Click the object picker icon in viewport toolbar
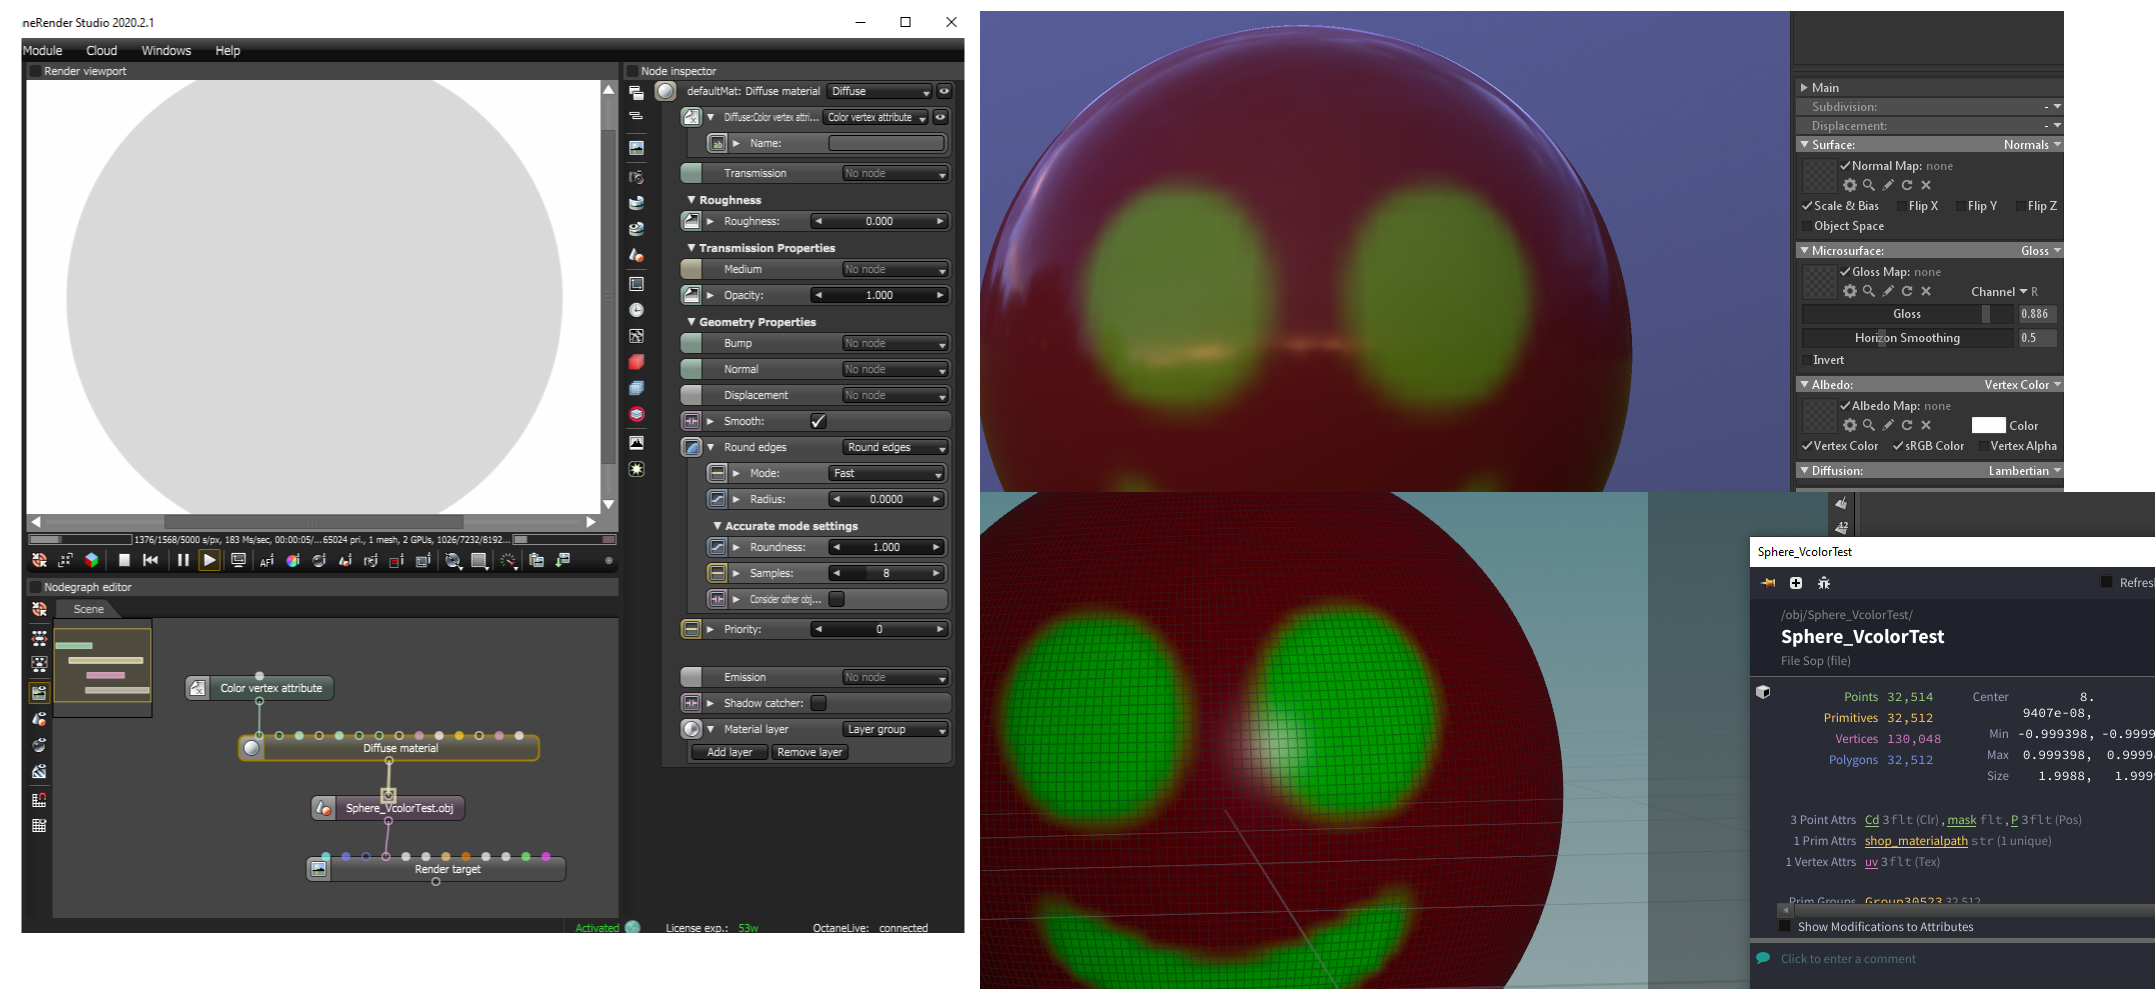2155x989 pixels. pyautogui.click(x=345, y=561)
